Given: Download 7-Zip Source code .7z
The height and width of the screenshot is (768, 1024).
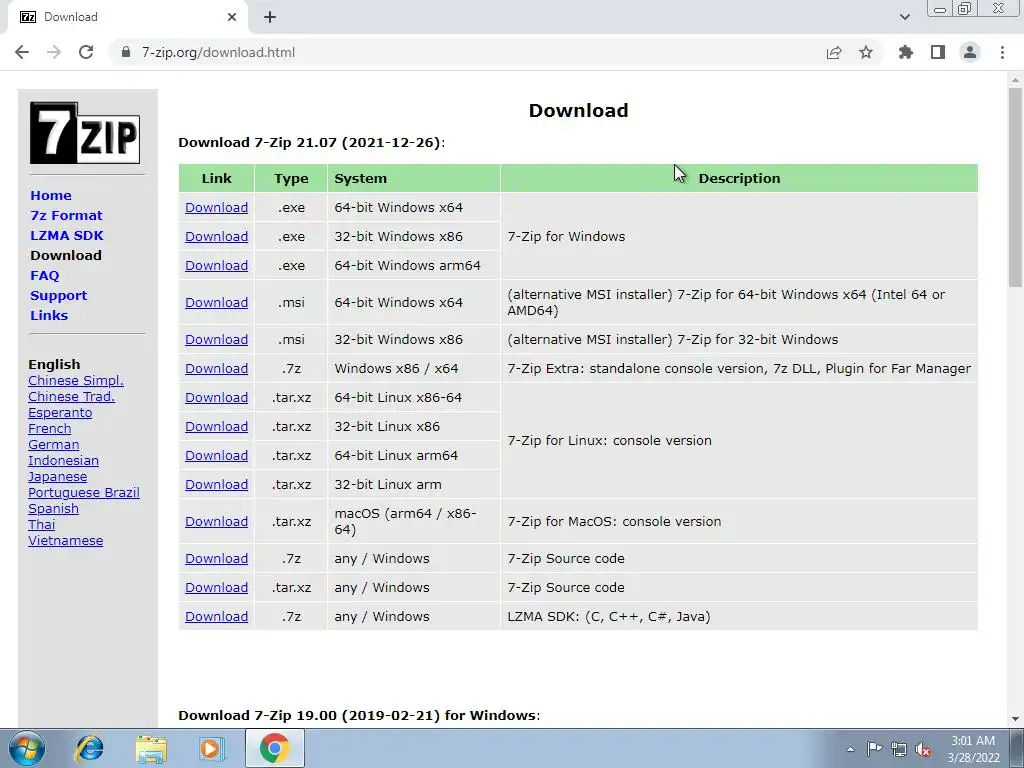Looking at the screenshot, I should [216, 558].
